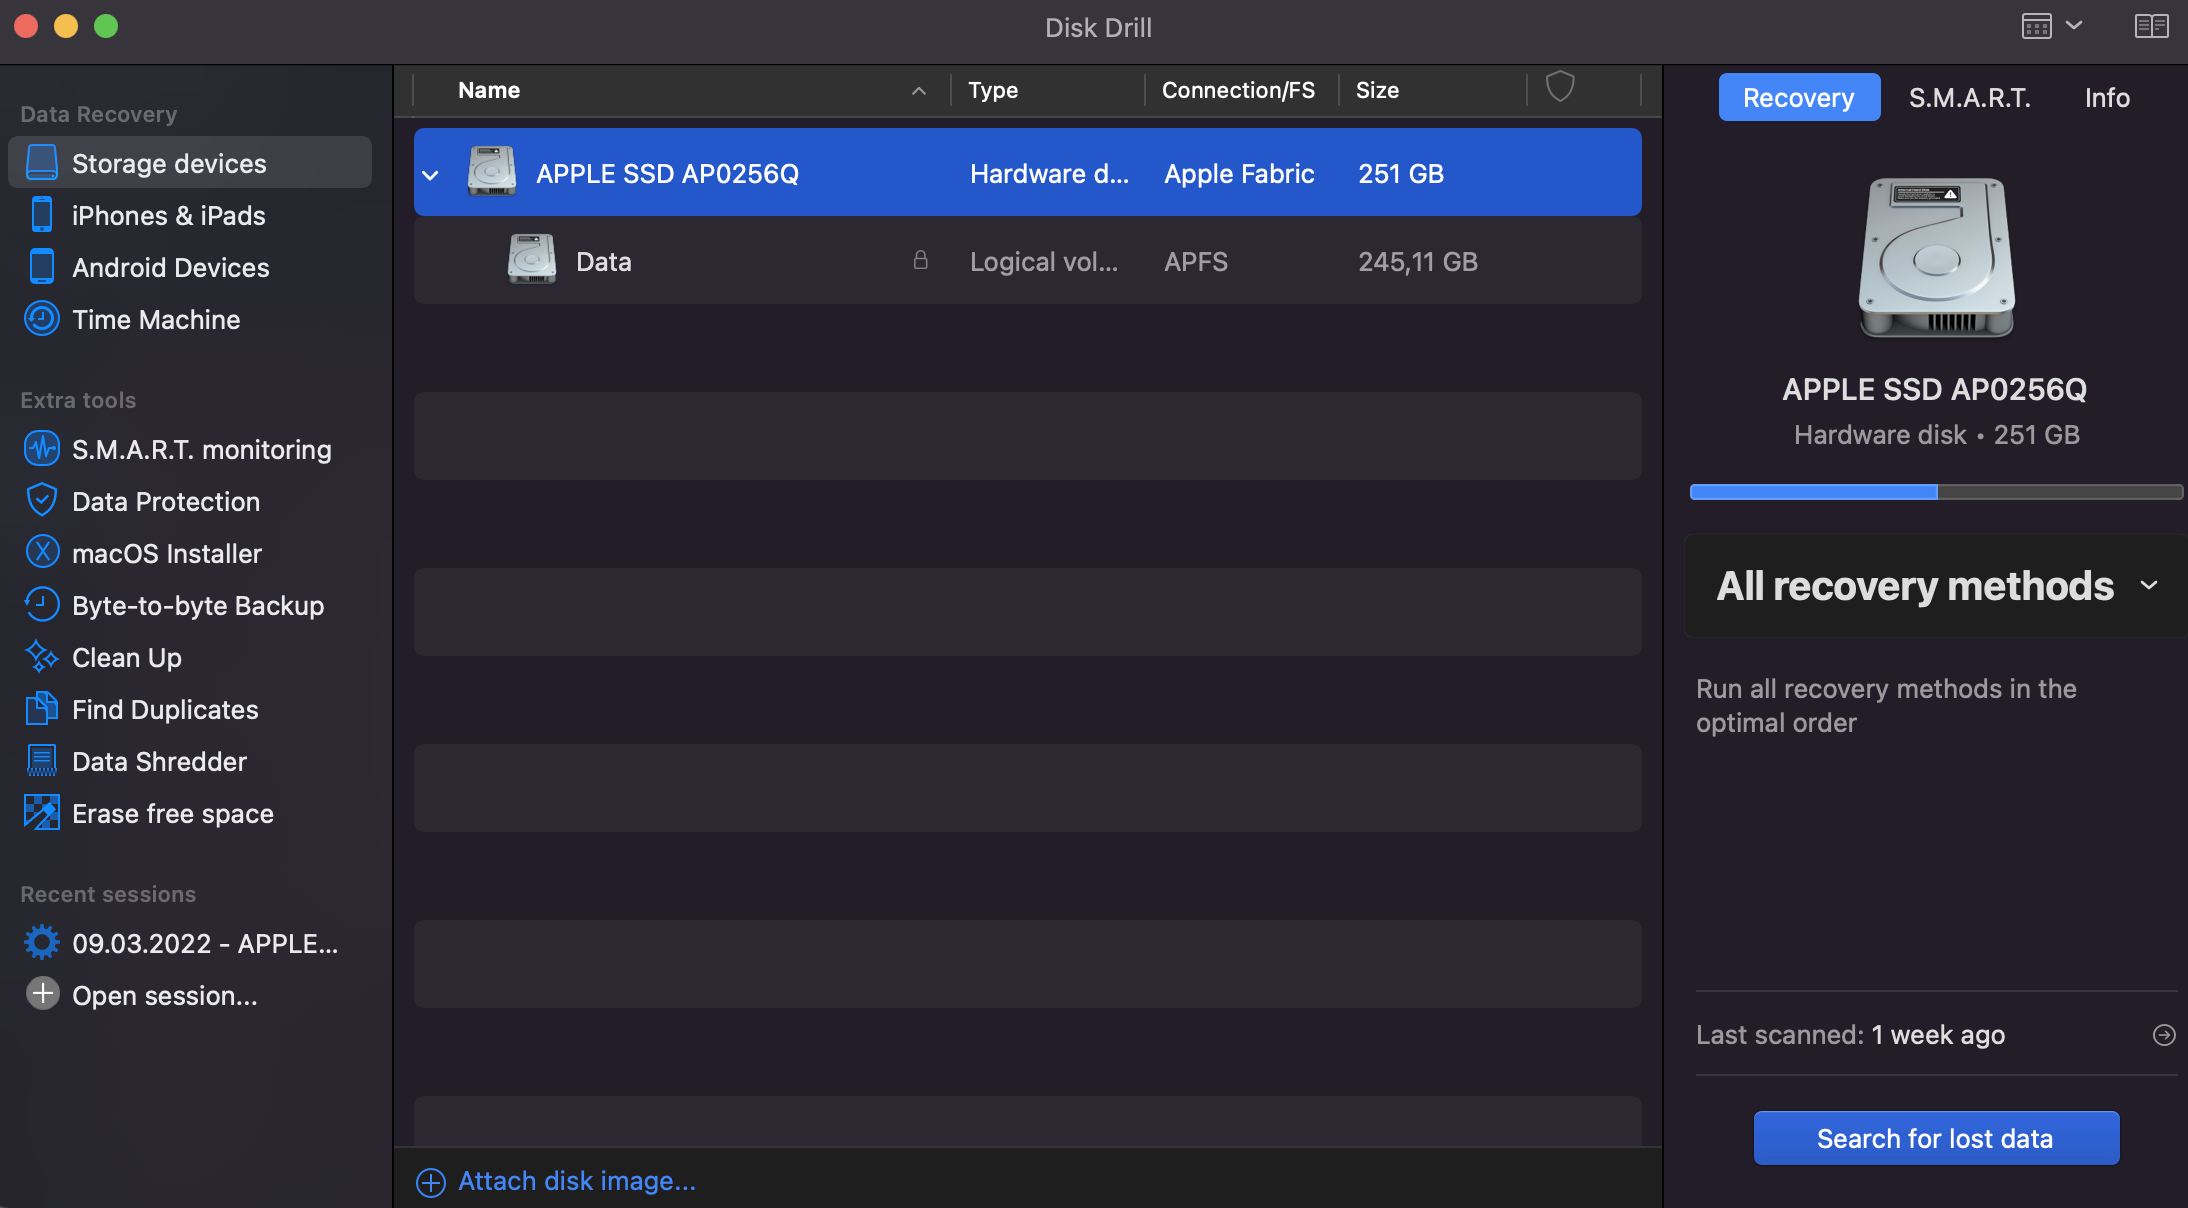The image size is (2188, 1208).
Task: Open the Clean Up tool
Action: [x=125, y=656]
